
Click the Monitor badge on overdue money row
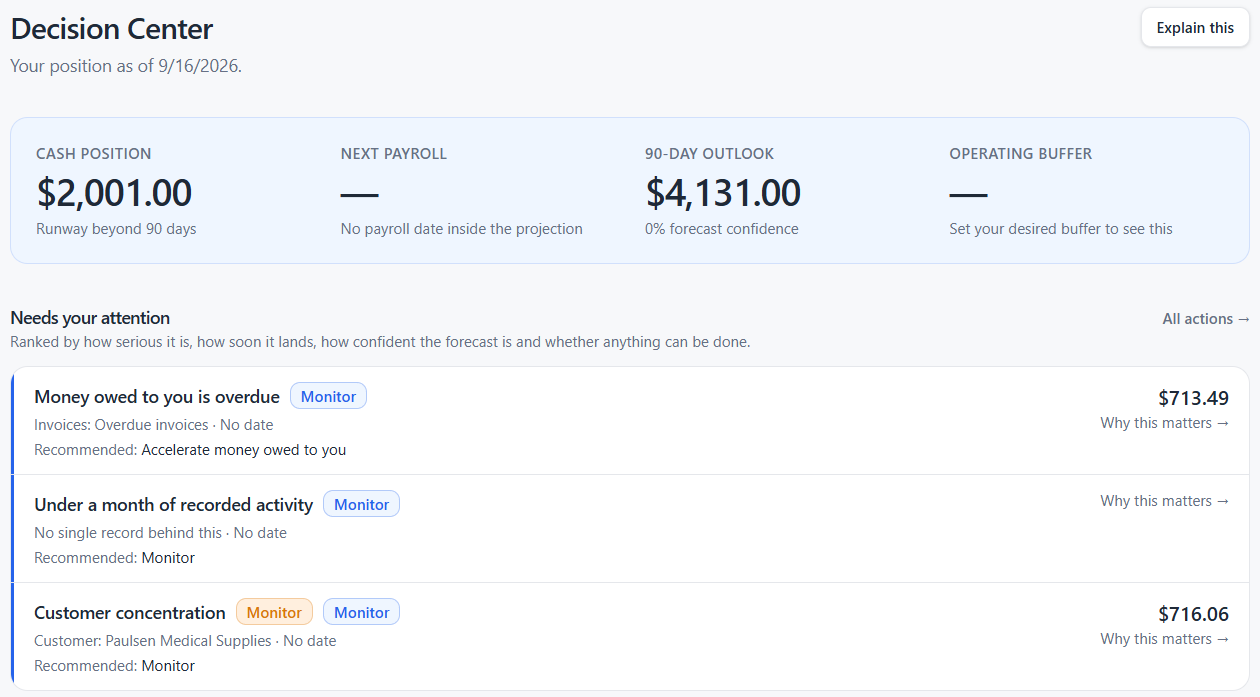329,396
